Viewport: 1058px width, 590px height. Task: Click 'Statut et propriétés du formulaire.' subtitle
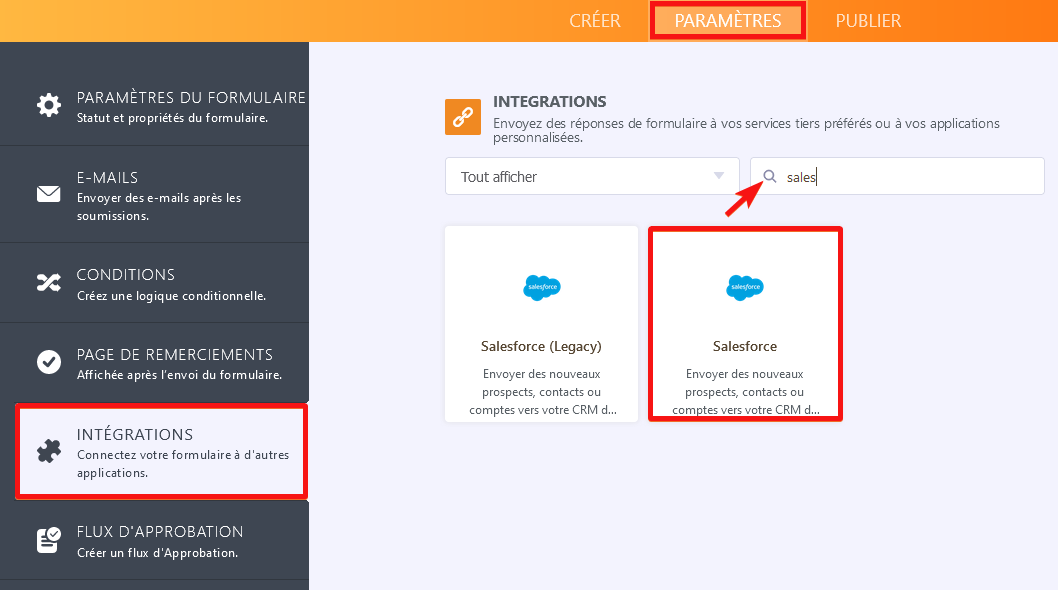[172, 118]
